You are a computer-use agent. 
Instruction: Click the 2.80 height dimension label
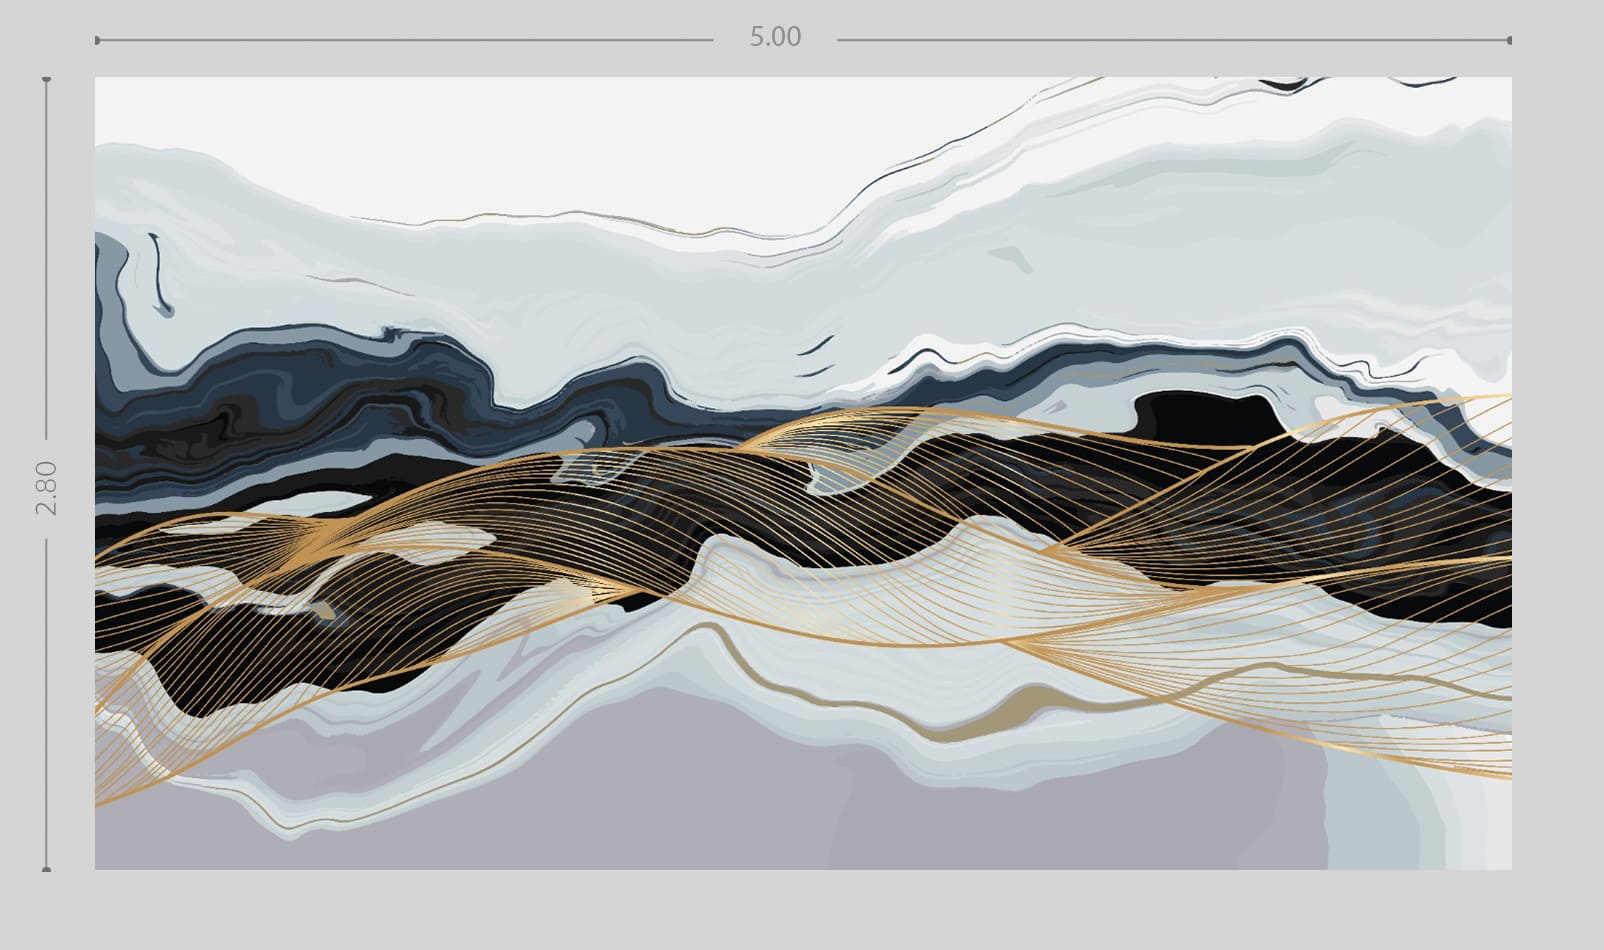[46, 487]
